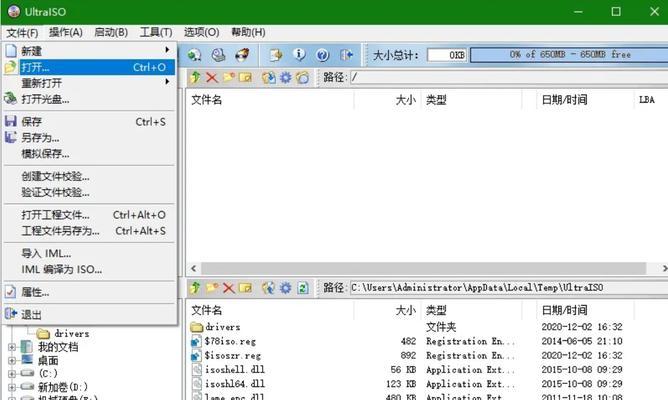Go up one level in the image path toolbar
The height and width of the screenshot is (400, 668).
196,77
